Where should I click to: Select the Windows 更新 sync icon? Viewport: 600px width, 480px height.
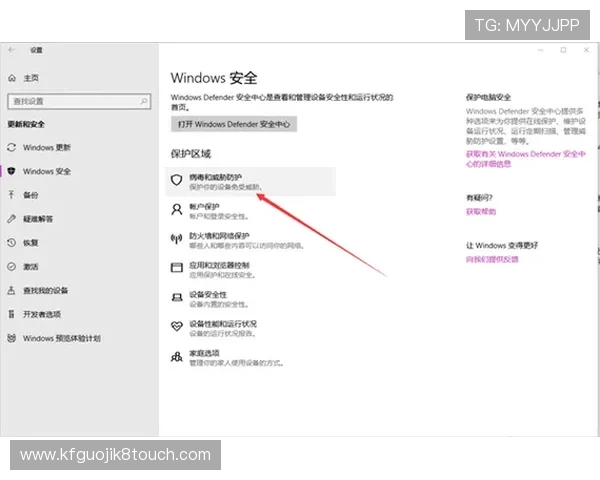point(11,147)
